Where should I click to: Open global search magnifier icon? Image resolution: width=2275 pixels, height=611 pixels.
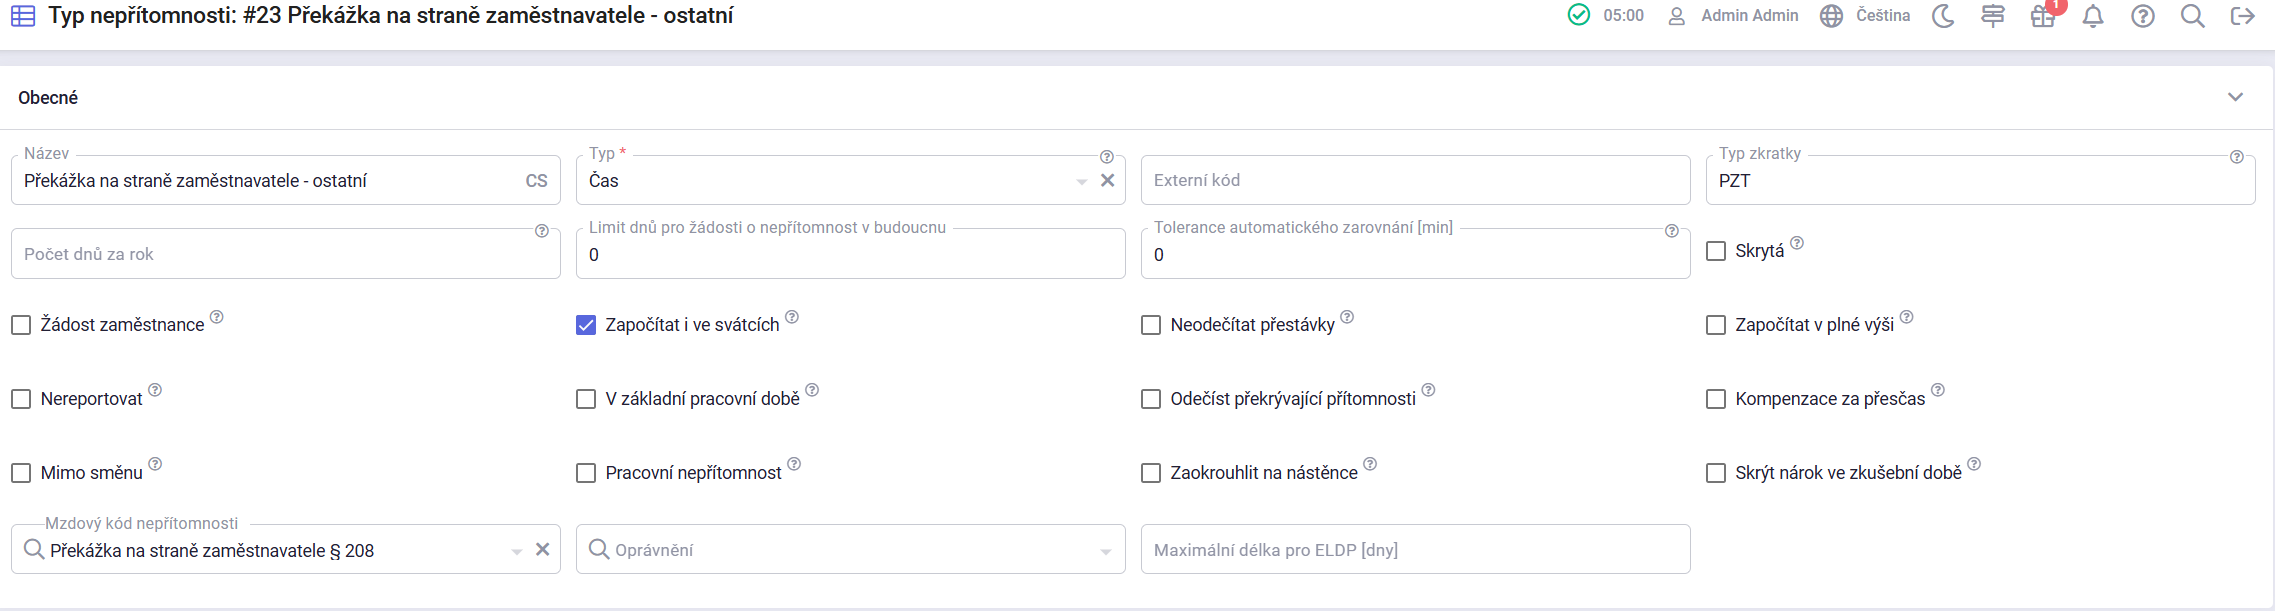pos(2192,16)
